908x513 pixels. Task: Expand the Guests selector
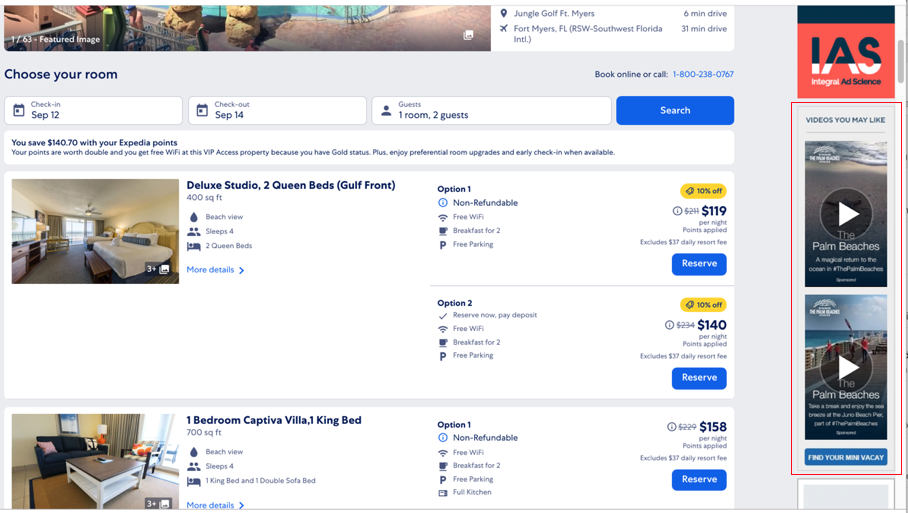[491, 110]
